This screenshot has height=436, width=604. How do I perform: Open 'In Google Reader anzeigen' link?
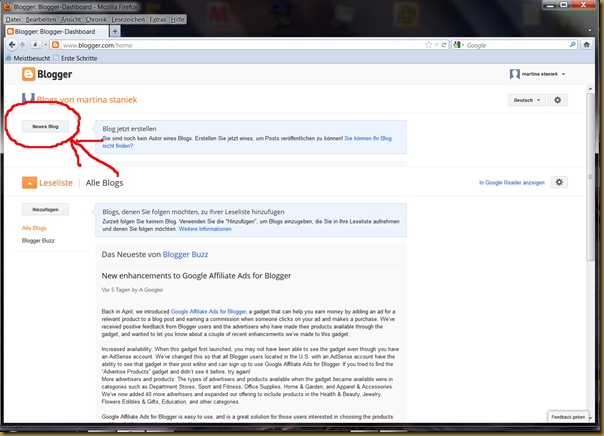(512, 183)
